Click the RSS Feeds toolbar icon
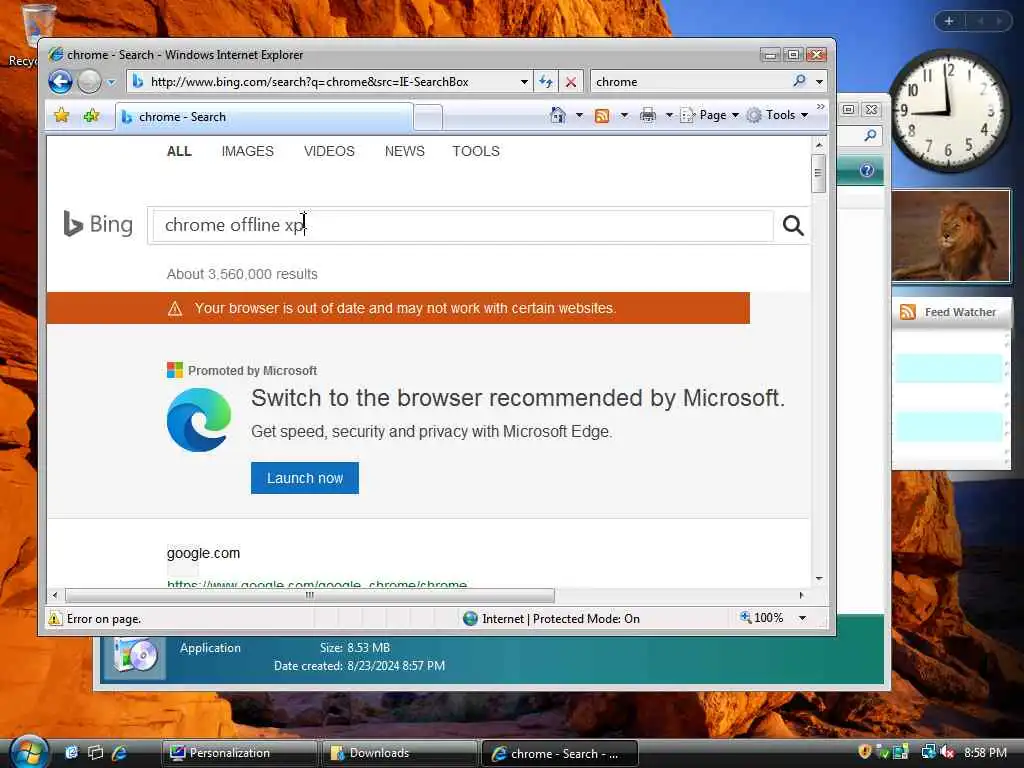1024x768 pixels. (602, 116)
